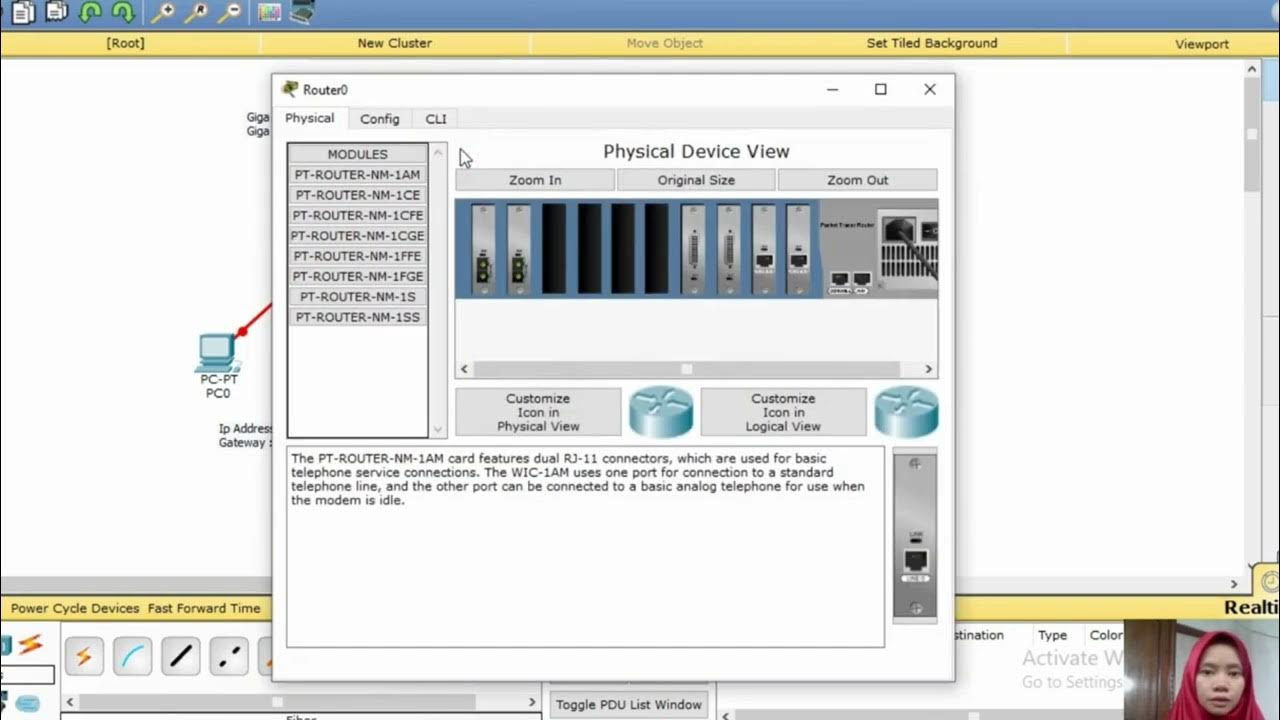Click cable list right scroll arrow
Image resolution: width=1280 pixels, height=720 pixels.
tap(534, 703)
